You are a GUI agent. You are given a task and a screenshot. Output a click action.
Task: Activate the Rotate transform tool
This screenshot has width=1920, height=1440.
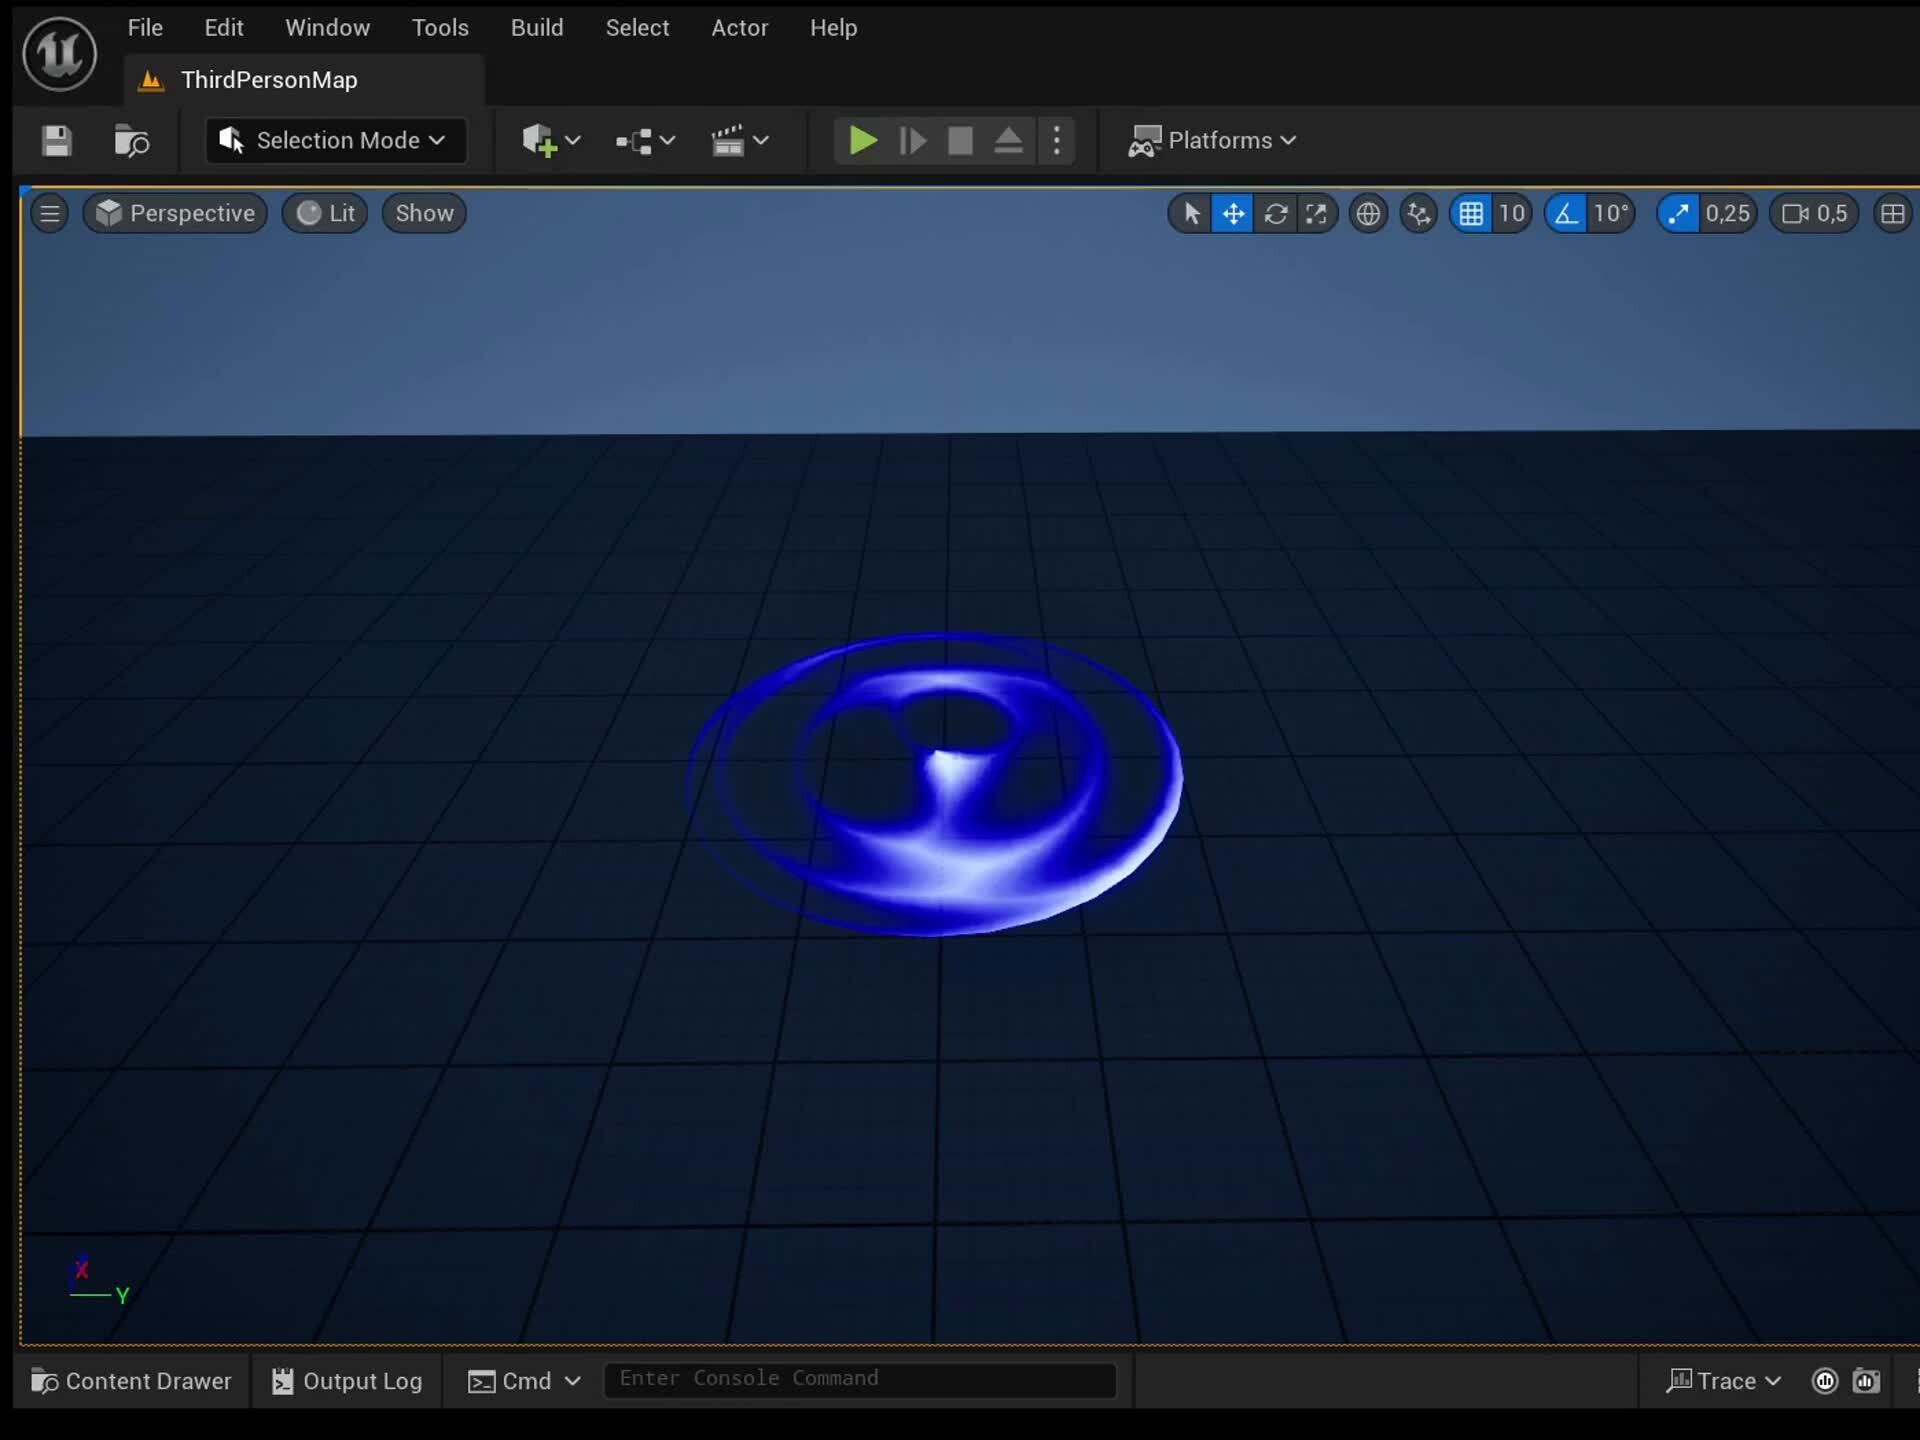pyautogui.click(x=1277, y=213)
